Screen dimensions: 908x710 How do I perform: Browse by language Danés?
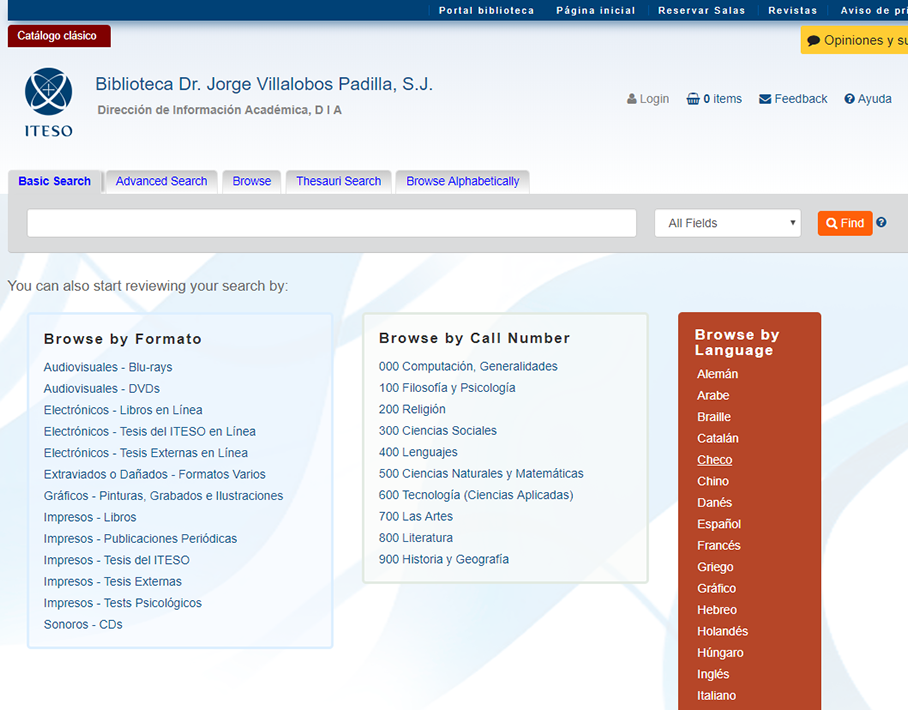click(x=715, y=503)
